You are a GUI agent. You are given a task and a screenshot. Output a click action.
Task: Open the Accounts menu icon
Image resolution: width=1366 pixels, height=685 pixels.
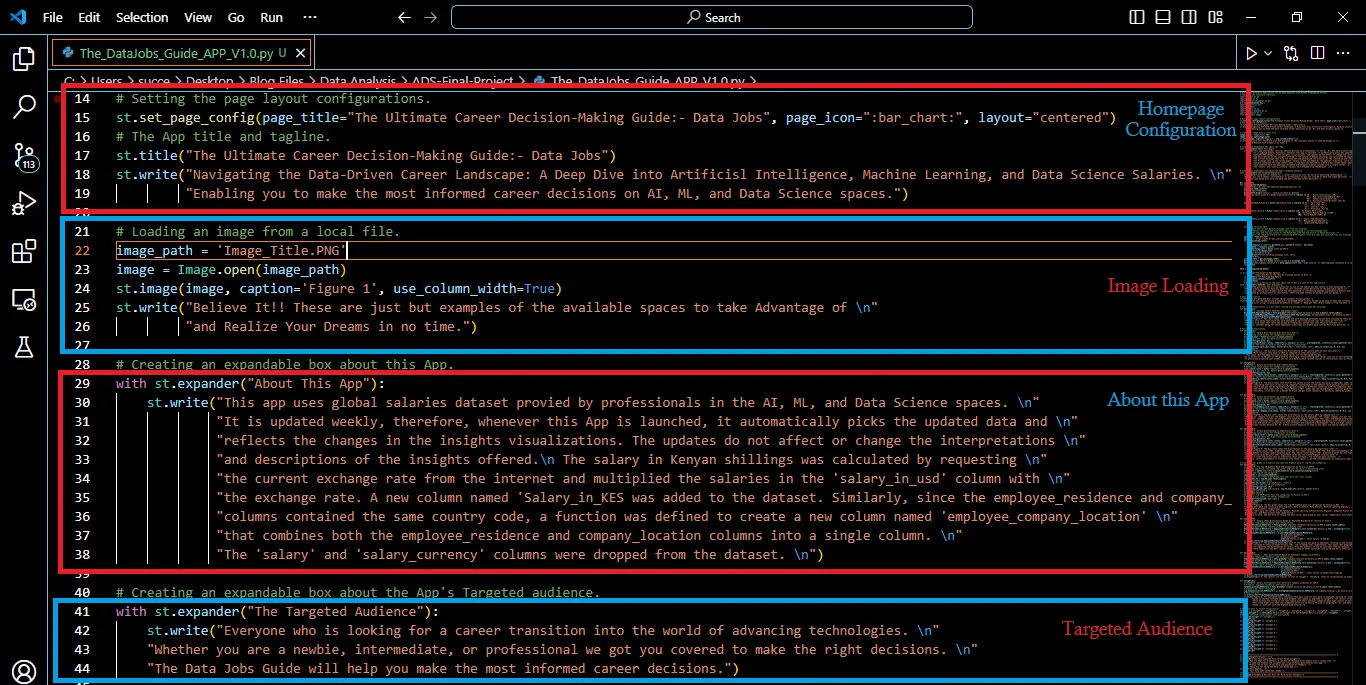click(23, 671)
